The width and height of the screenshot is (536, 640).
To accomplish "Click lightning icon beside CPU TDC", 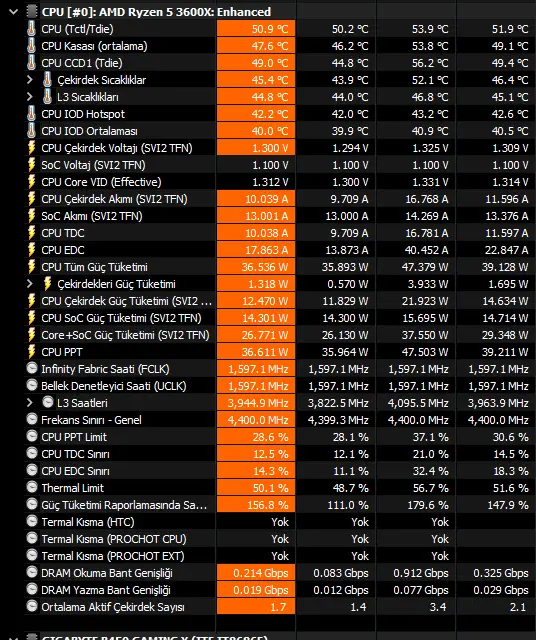I will pyautogui.click(x=31, y=233).
